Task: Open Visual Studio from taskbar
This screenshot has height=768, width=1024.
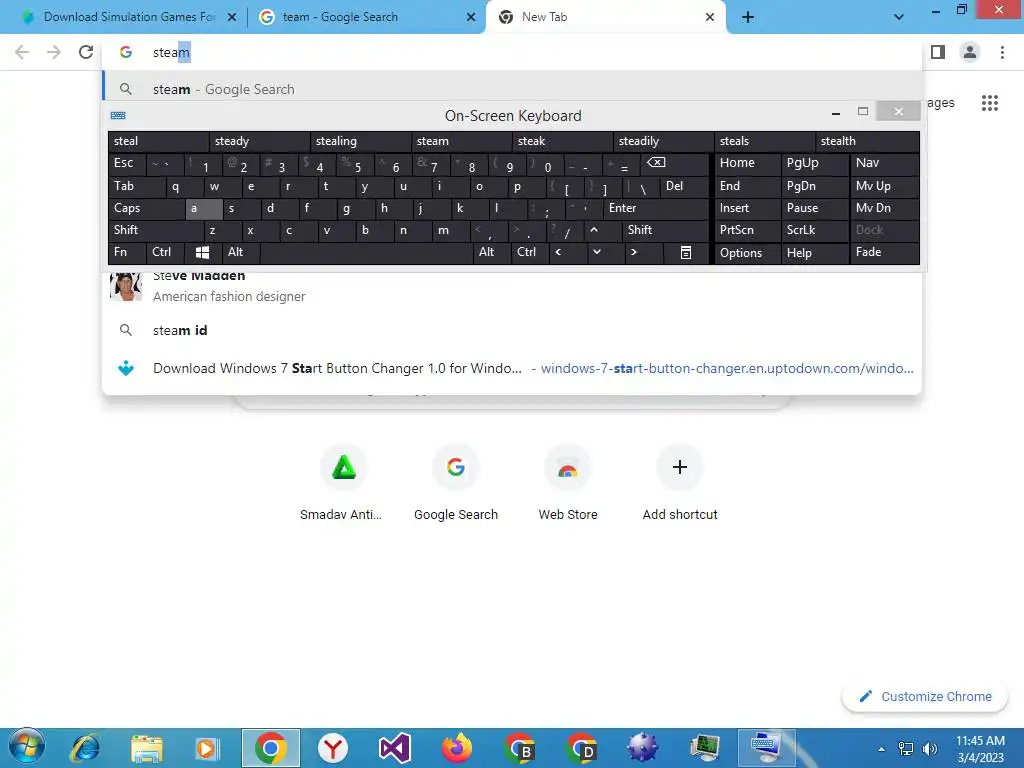Action: (x=394, y=748)
